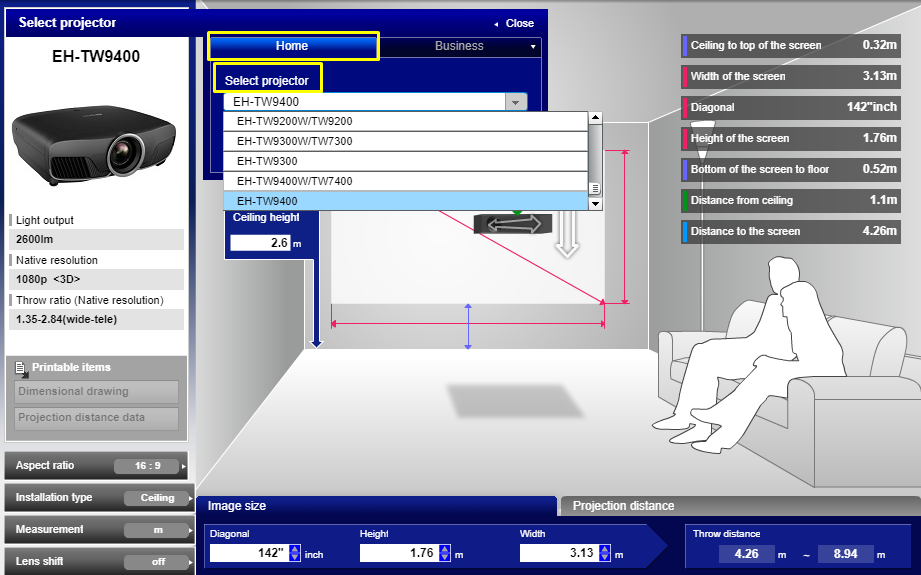
Task: Click the Ceiling to top of screen row
Action: coord(791,45)
